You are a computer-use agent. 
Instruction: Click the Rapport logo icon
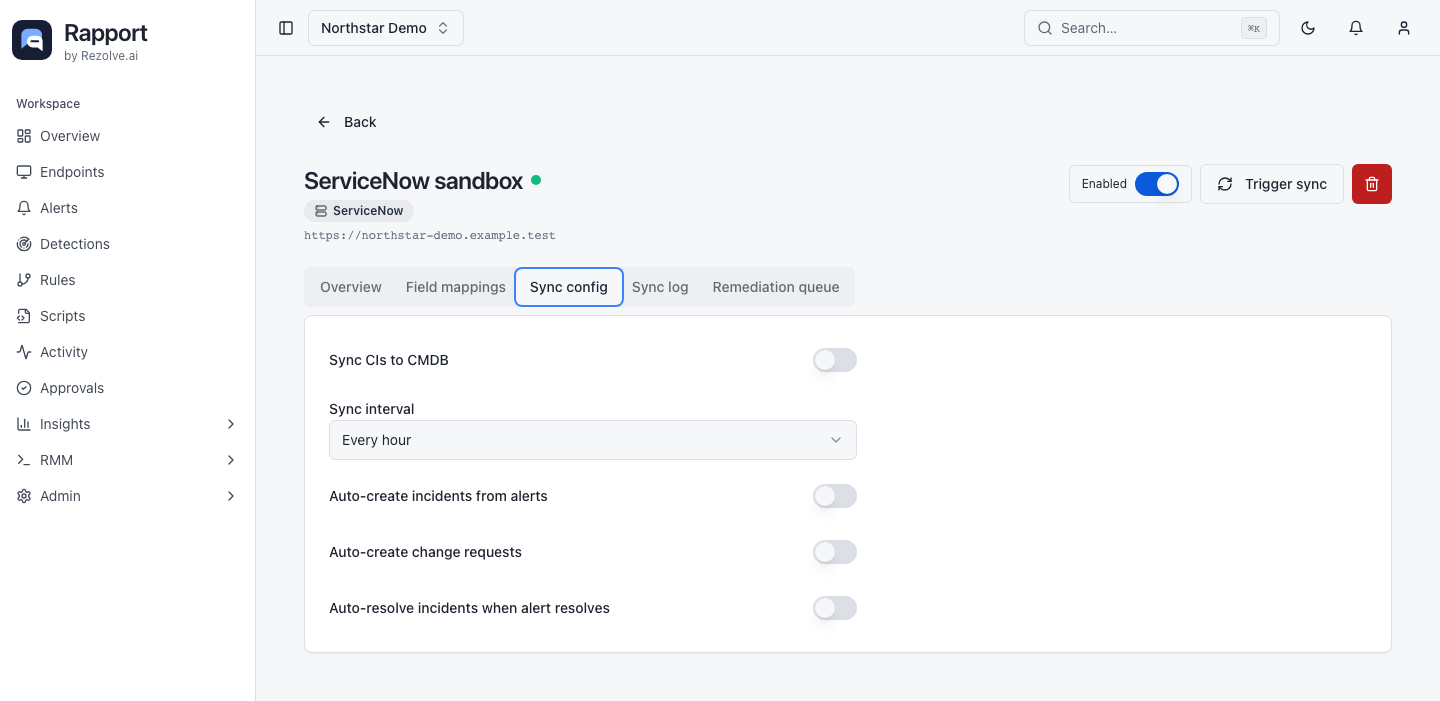[32, 40]
